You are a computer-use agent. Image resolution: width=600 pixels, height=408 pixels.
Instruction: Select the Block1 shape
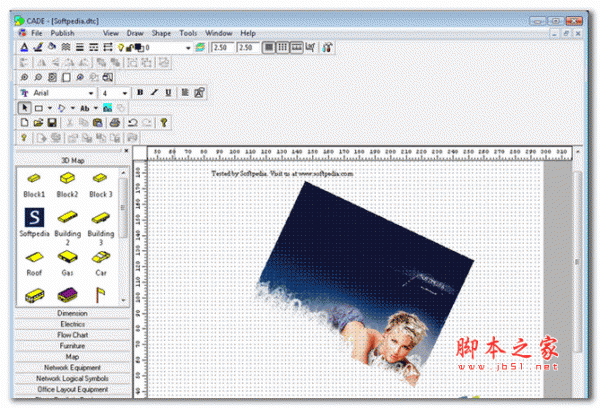[x=34, y=185]
